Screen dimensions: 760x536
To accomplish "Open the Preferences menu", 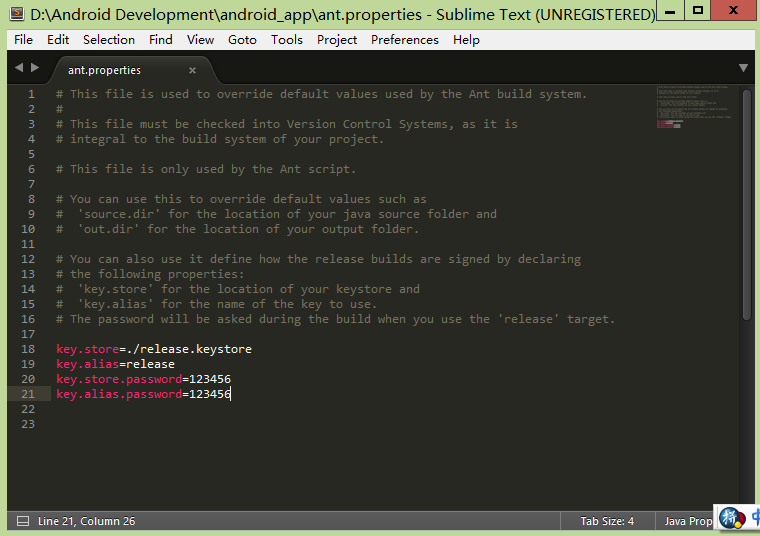I will click(405, 40).
